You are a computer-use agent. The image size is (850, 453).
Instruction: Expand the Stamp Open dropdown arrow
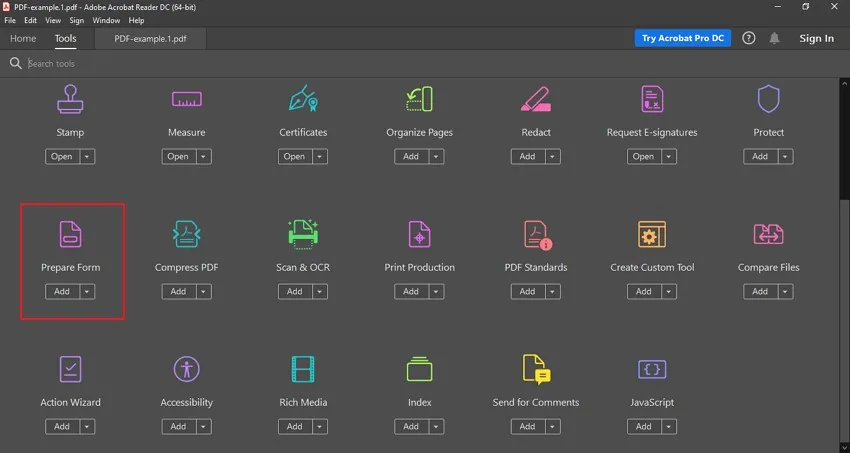(x=87, y=157)
